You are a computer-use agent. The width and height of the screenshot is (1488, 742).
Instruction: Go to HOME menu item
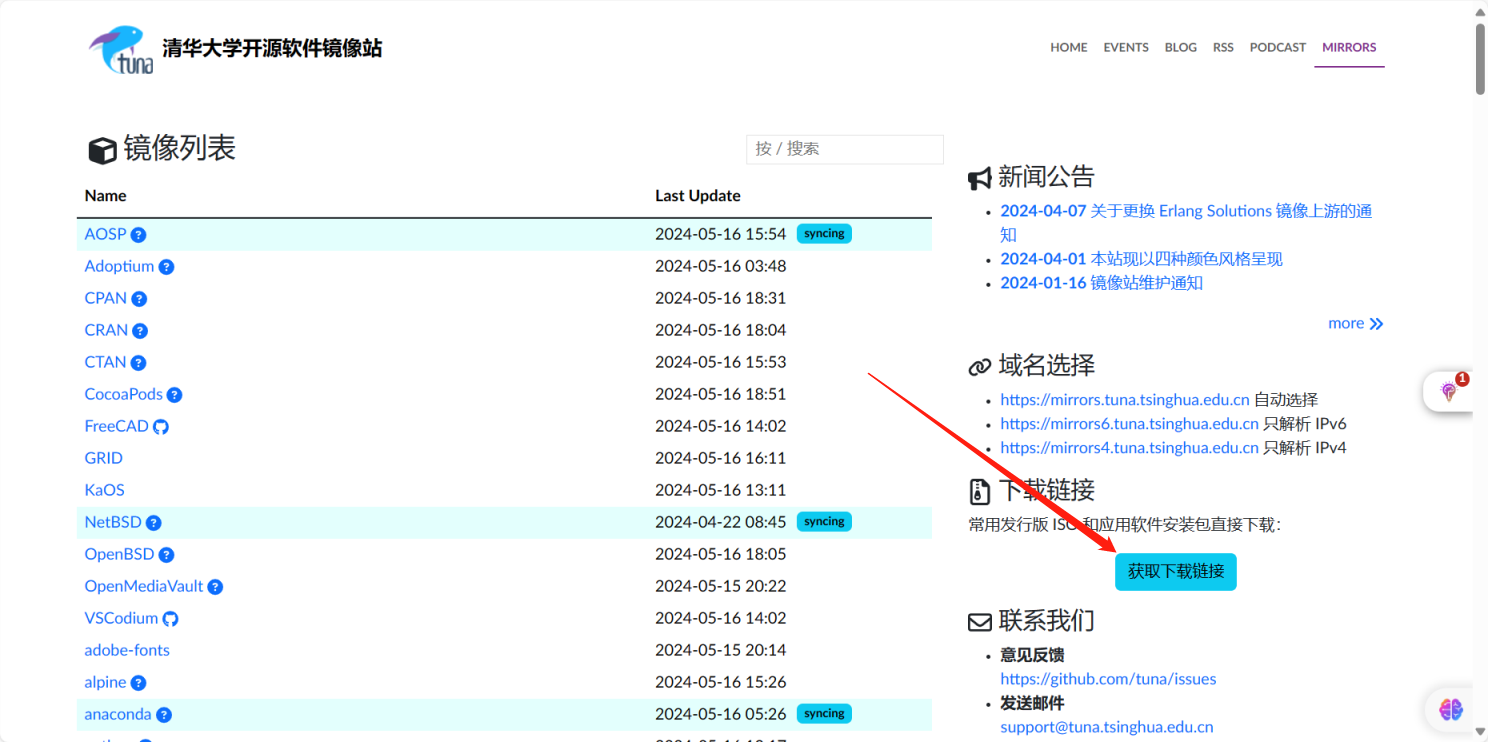tap(1069, 47)
